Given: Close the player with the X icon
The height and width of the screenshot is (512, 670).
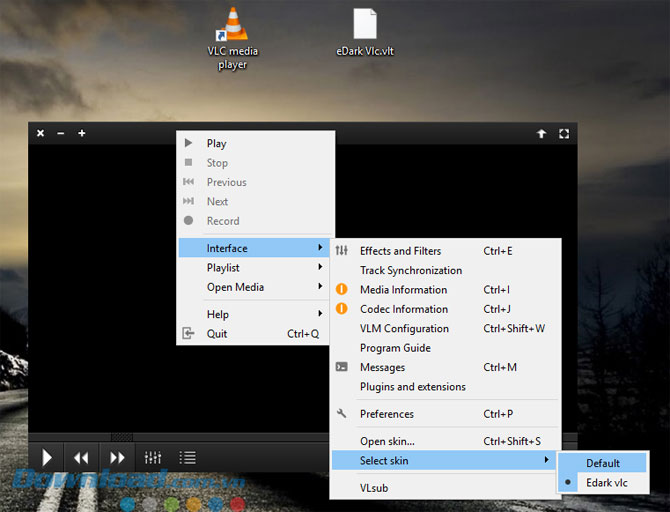Looking at the screenshot, I should point(40,133).
